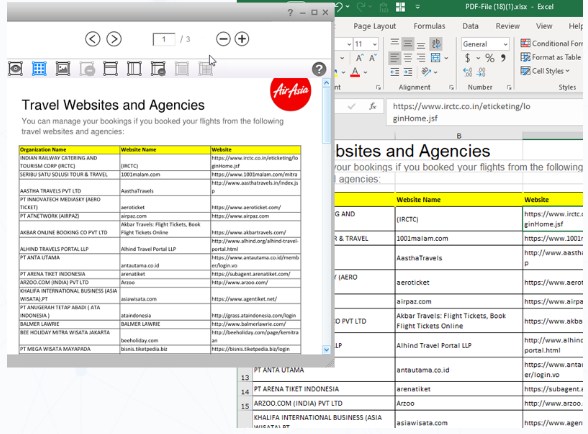
Task: Open the Accounting format dropdown arrow
Action: click(x=478, y=58)
